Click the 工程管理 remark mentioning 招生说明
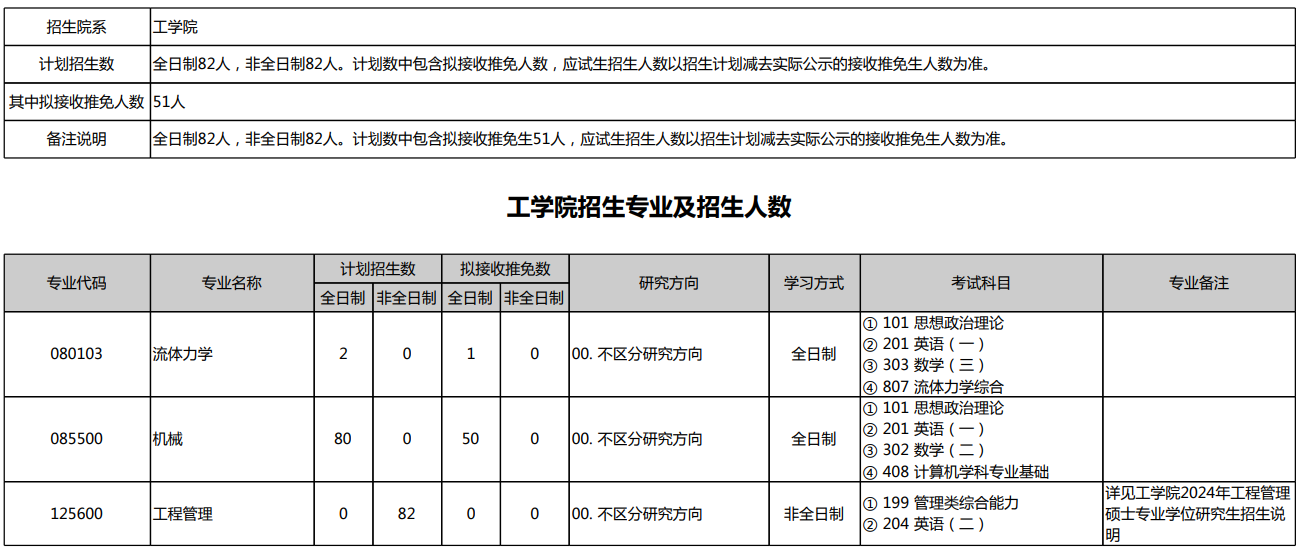 click(x=1198, y=514)
